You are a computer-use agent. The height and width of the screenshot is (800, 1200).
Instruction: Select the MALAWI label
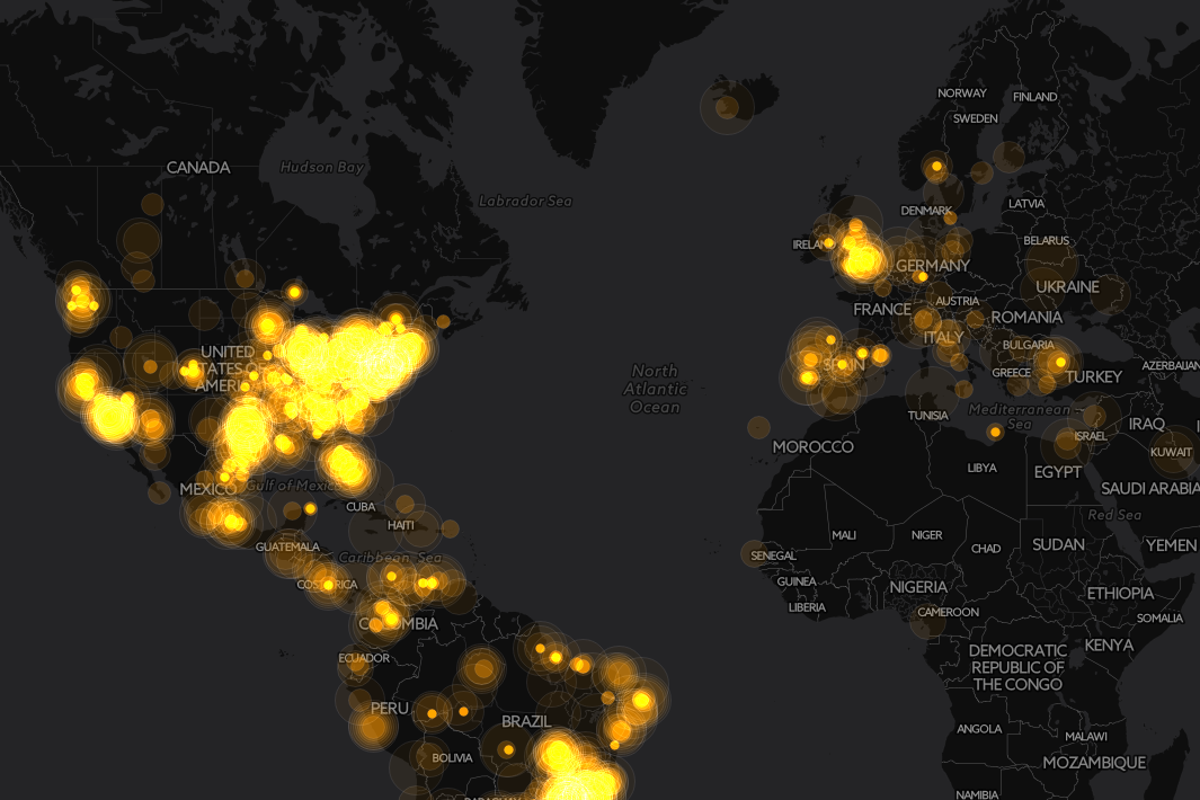click(1086, 736)
